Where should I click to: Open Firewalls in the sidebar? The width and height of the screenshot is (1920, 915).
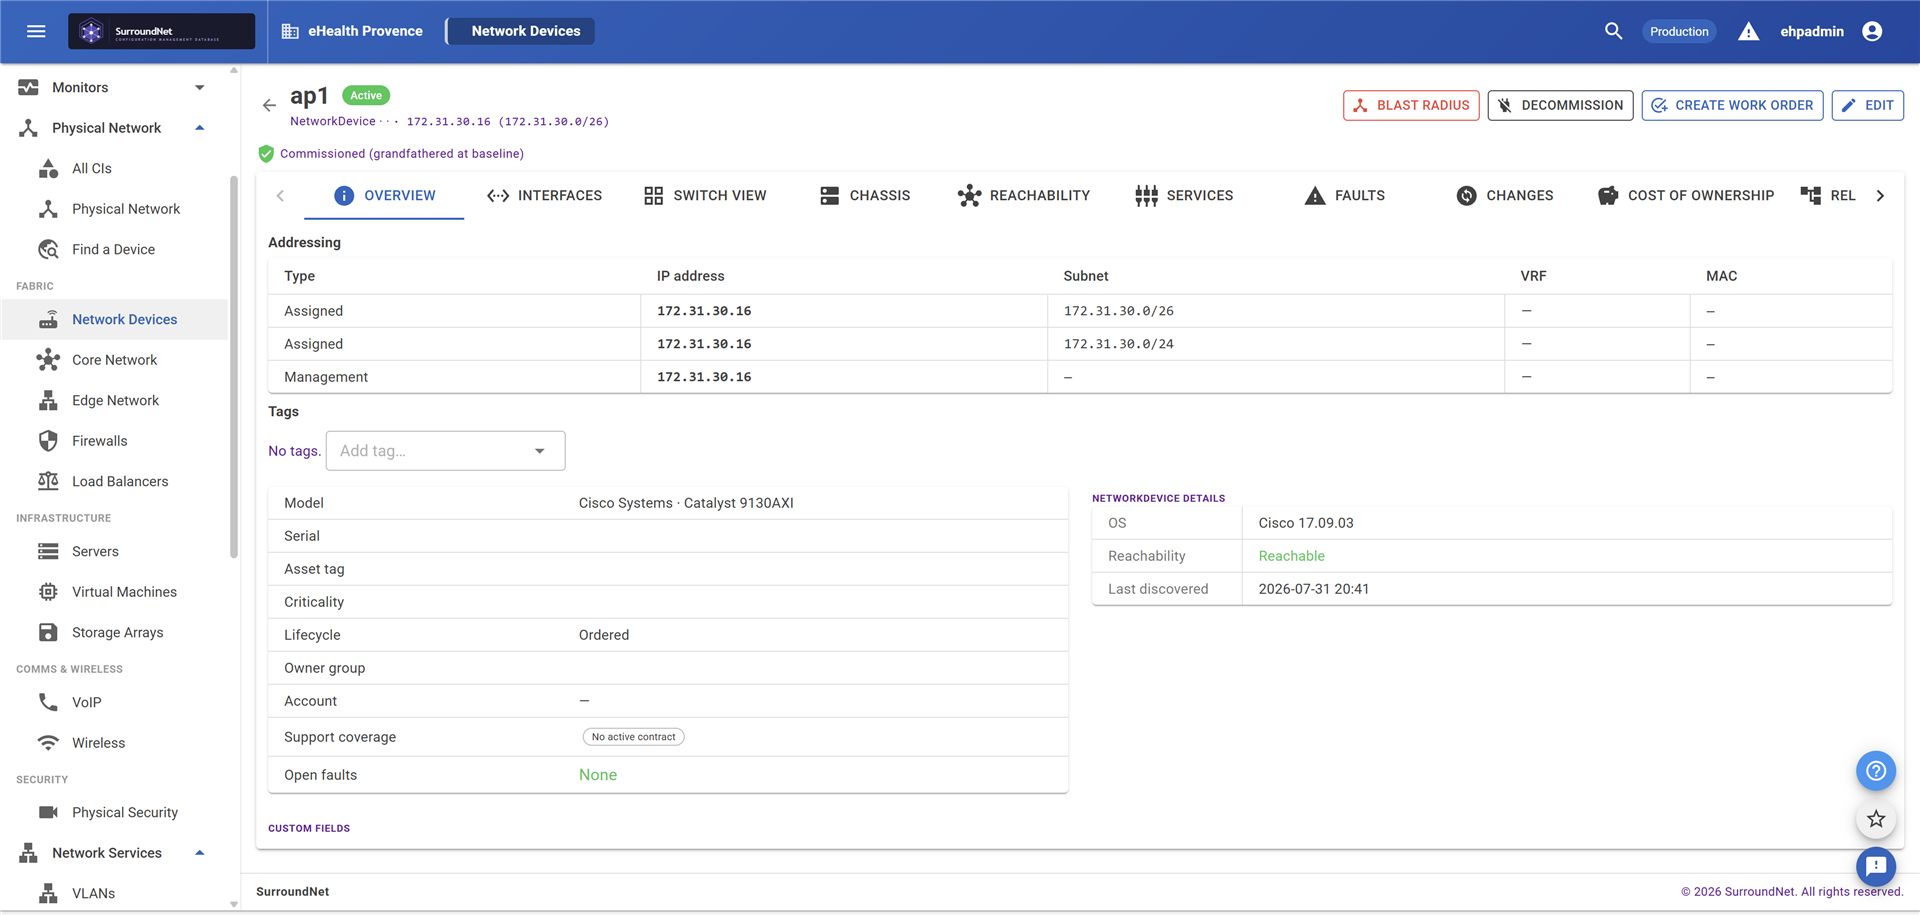click(x=114, y=441)
